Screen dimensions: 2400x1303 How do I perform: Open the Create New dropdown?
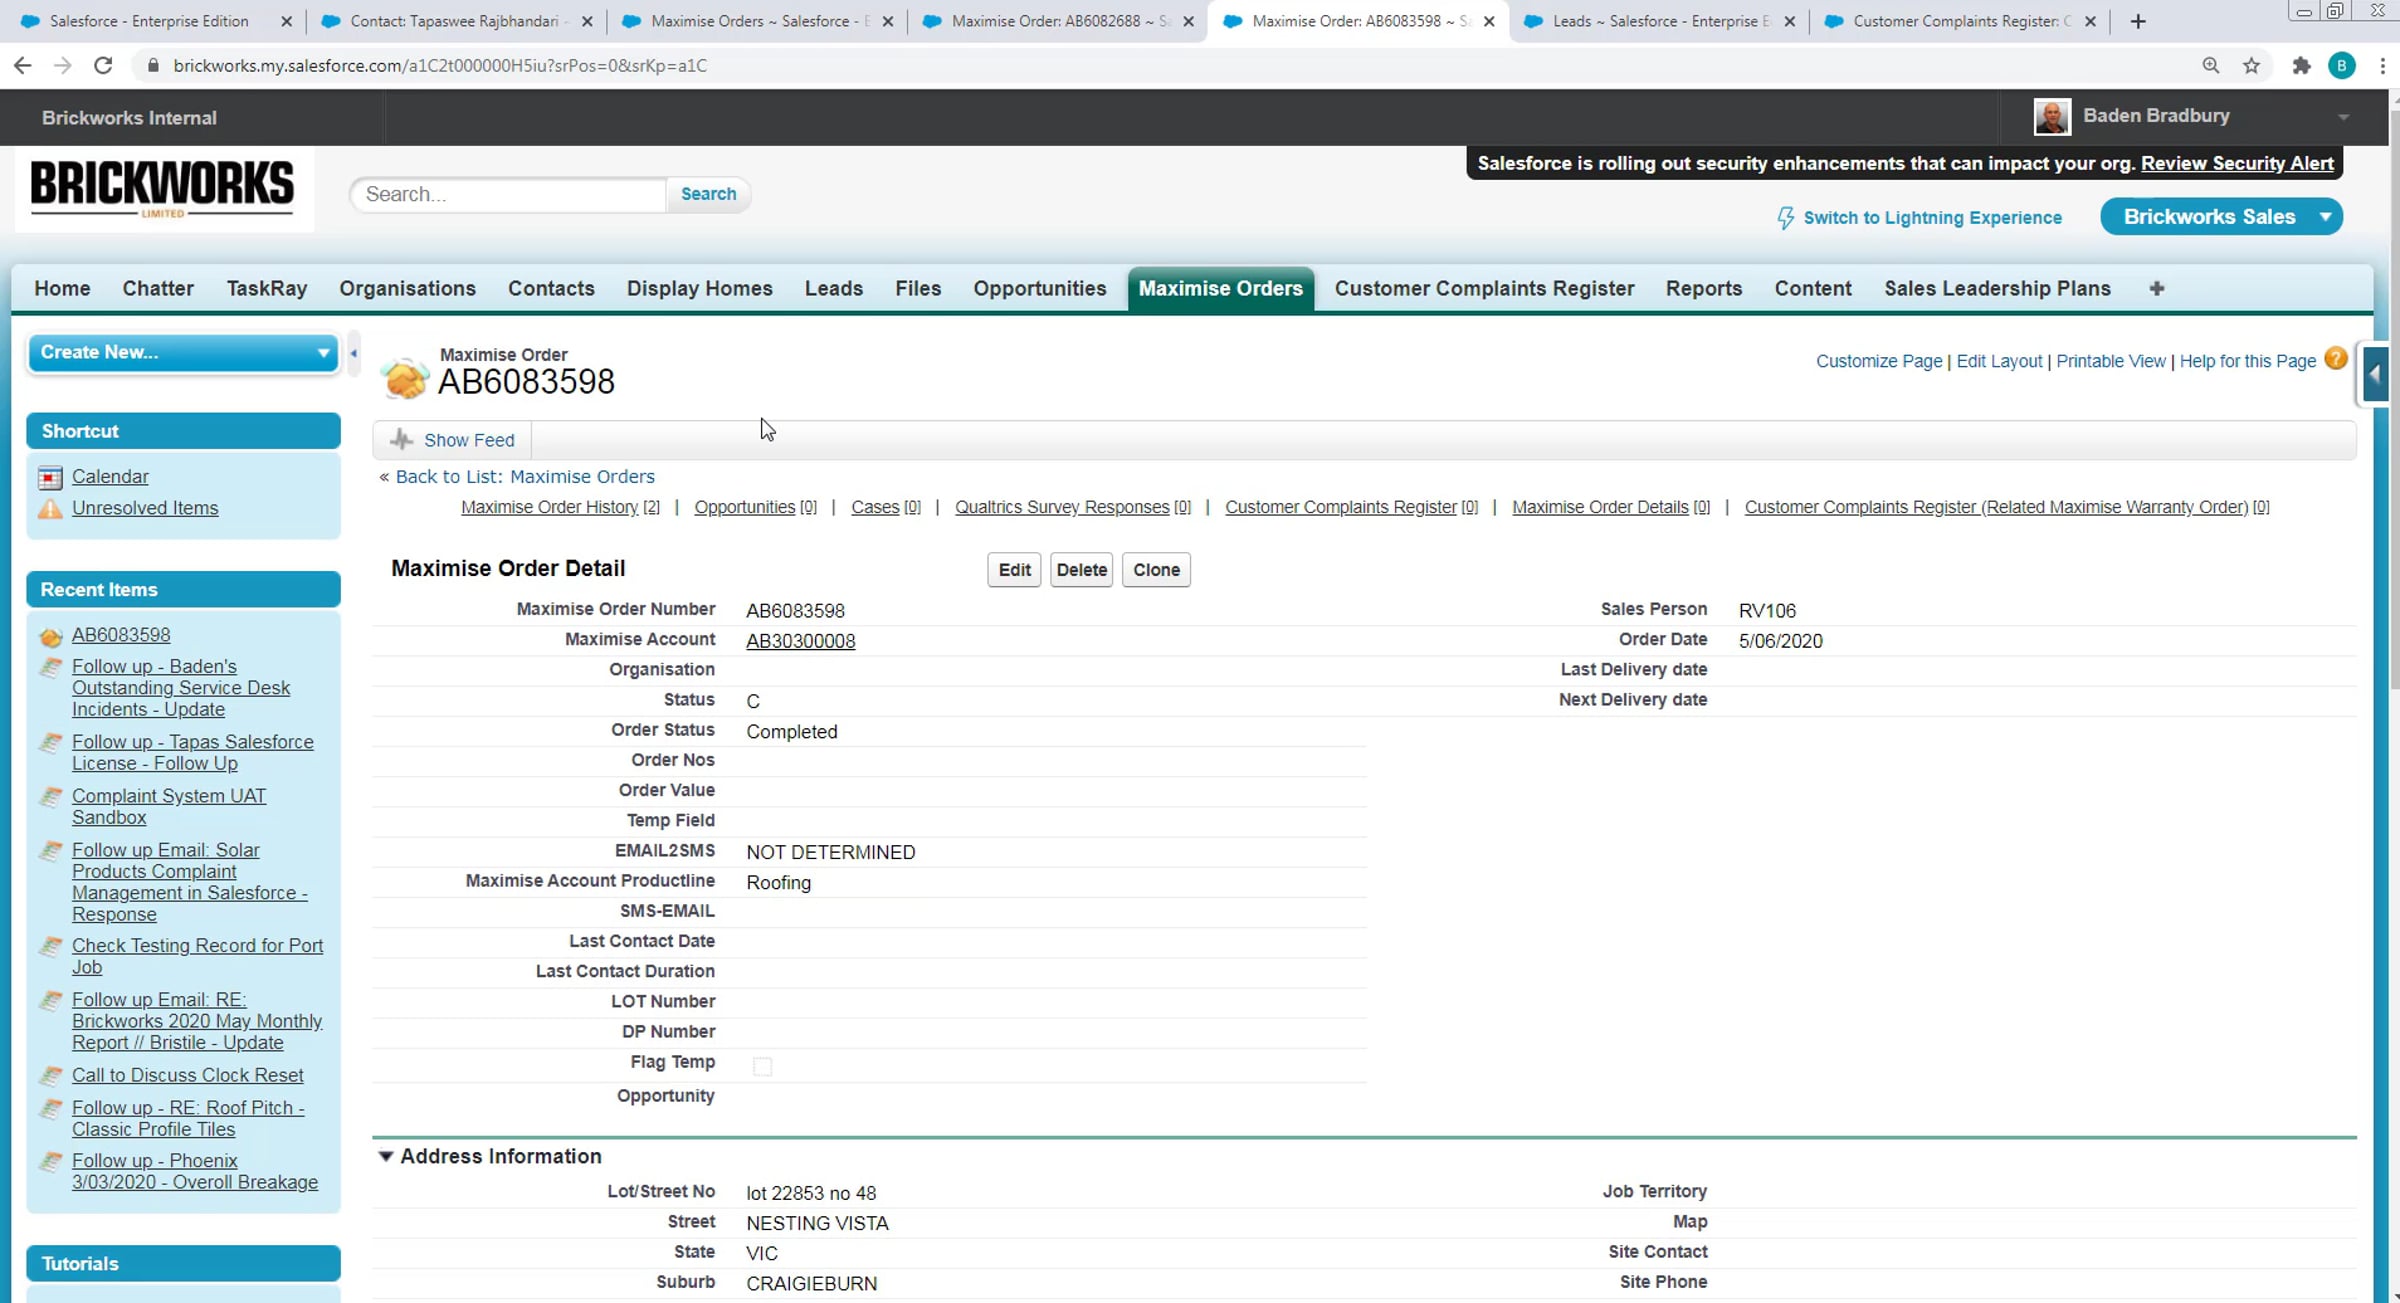pyautogui.click(x=183, y=353)
